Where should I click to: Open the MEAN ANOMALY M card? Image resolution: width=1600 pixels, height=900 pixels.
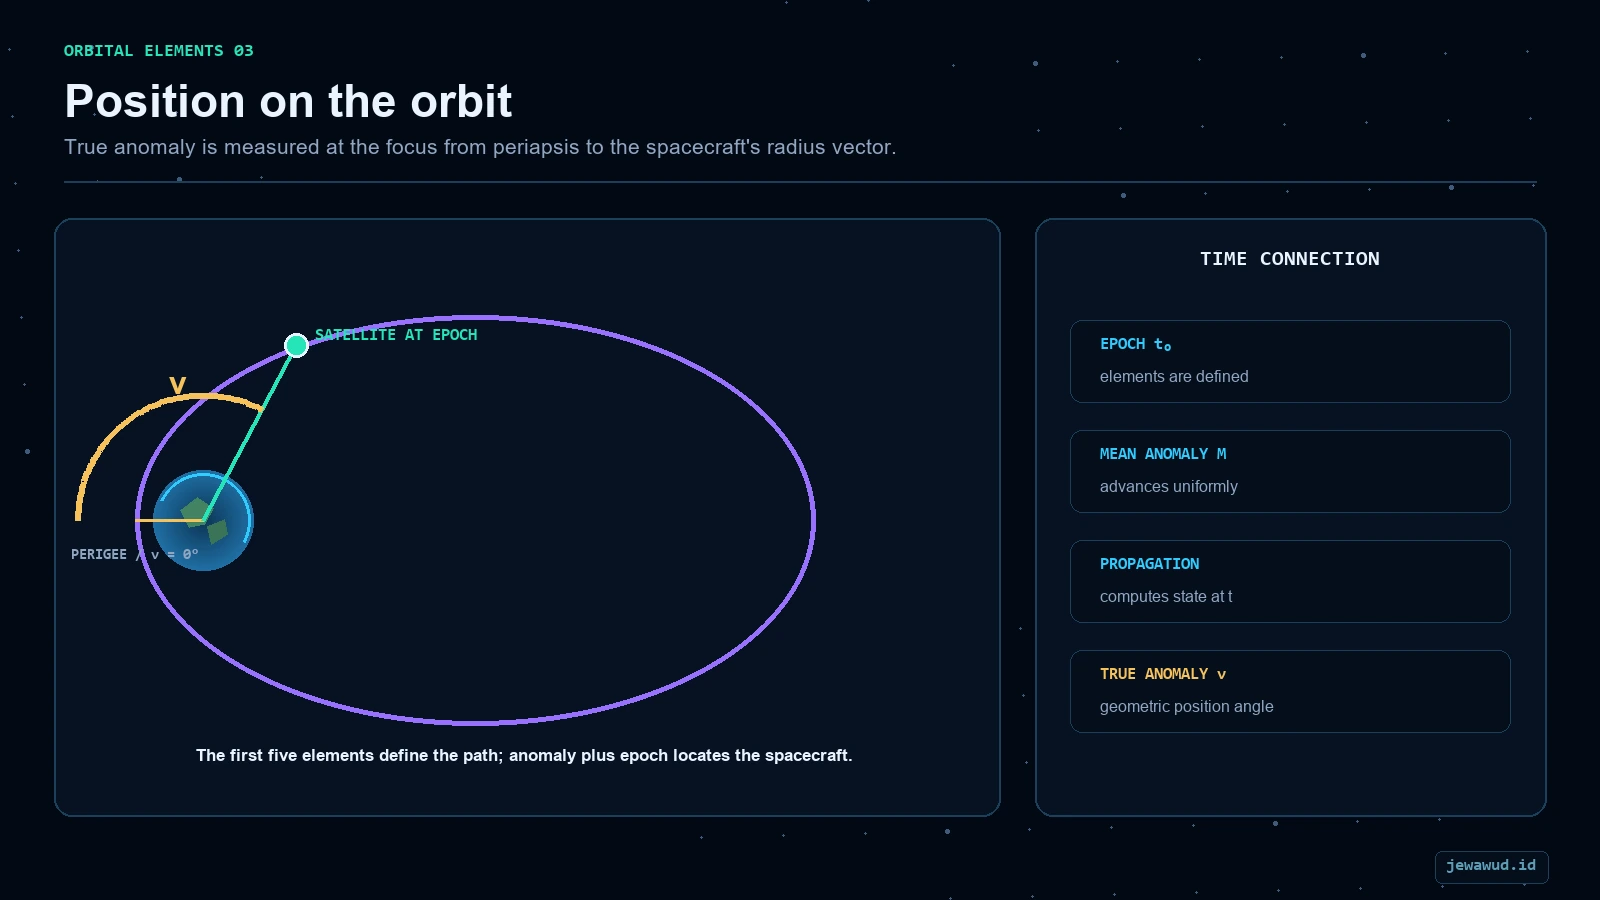[x=1290, y=471]
